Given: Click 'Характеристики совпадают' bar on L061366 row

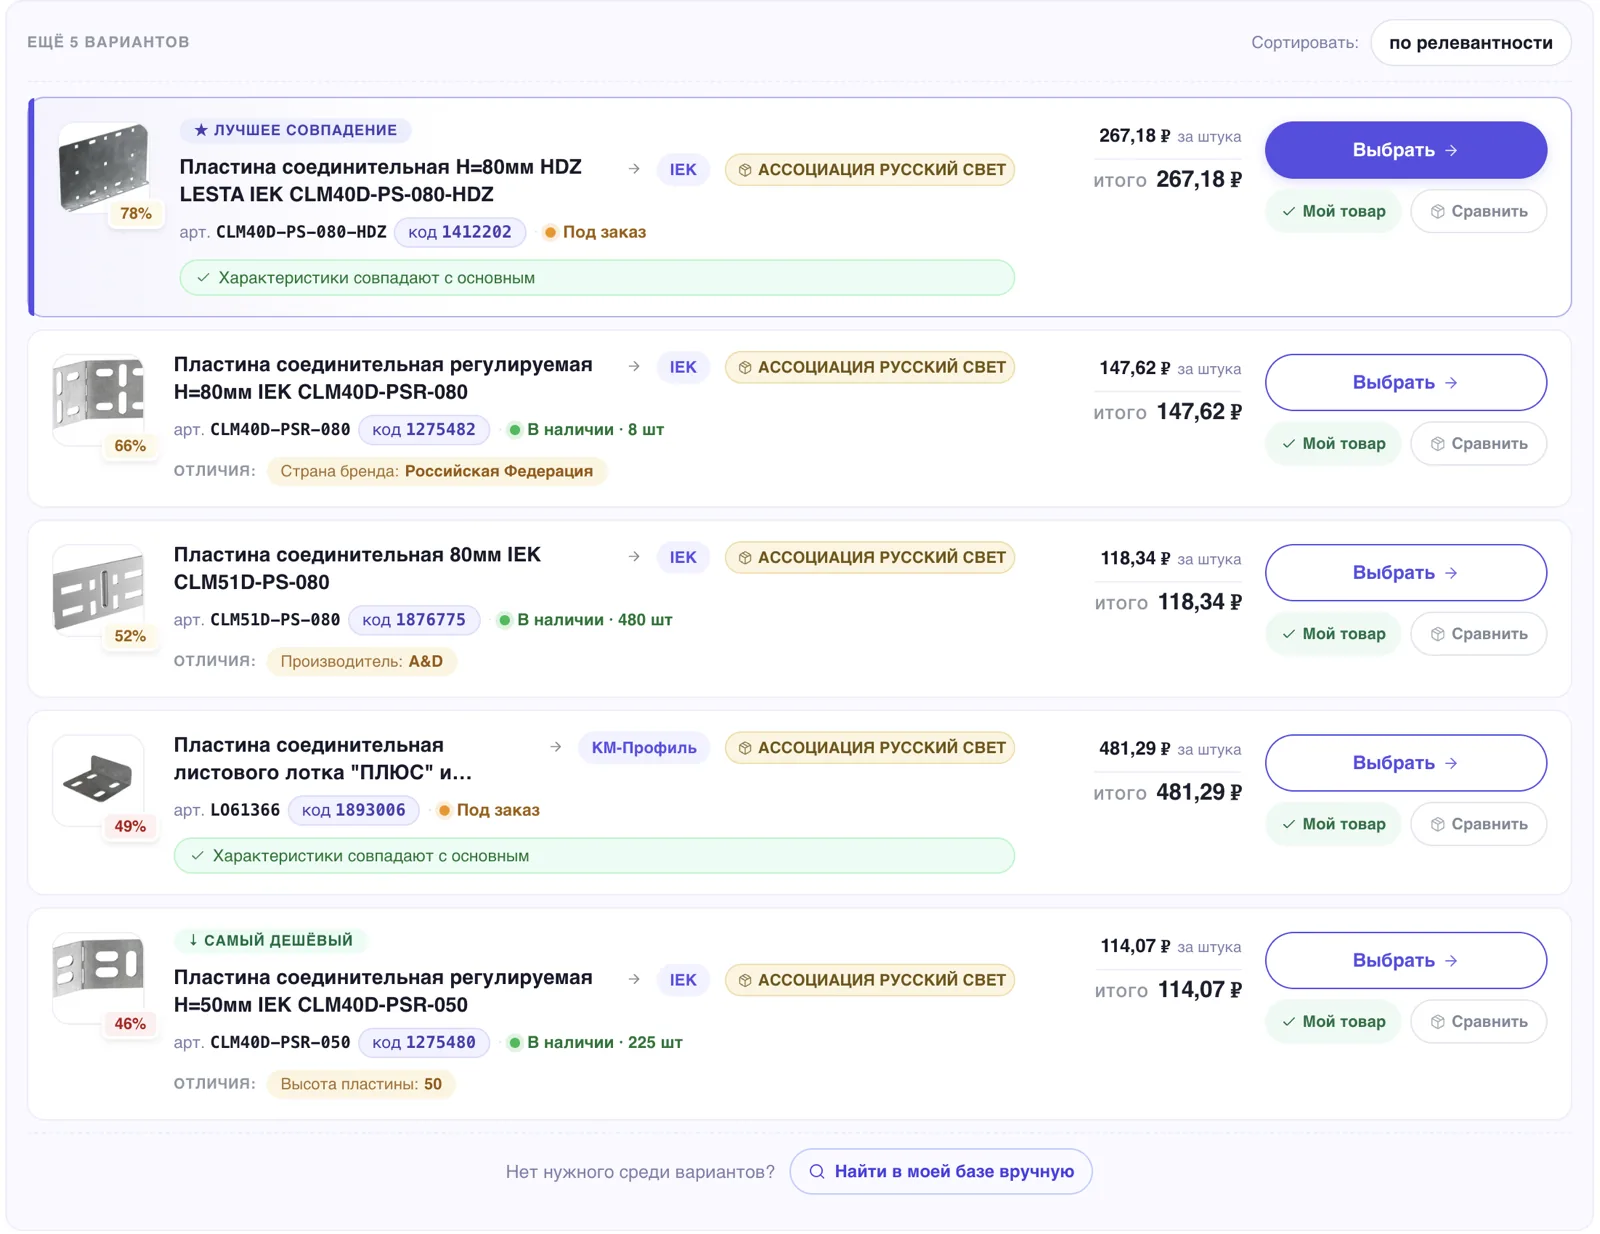Looking at the screenshot, I should (594, 856).
